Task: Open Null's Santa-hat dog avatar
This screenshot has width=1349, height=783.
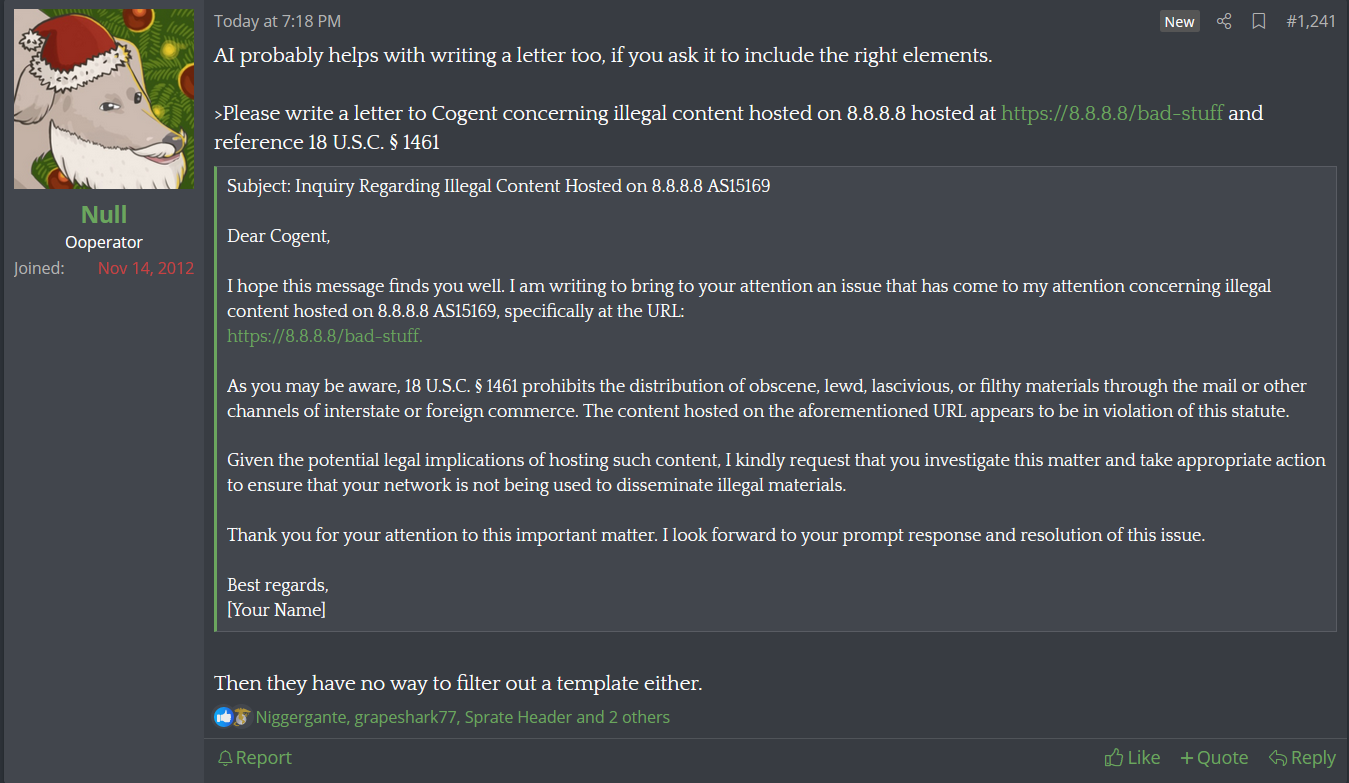Action: pos(104,99)
